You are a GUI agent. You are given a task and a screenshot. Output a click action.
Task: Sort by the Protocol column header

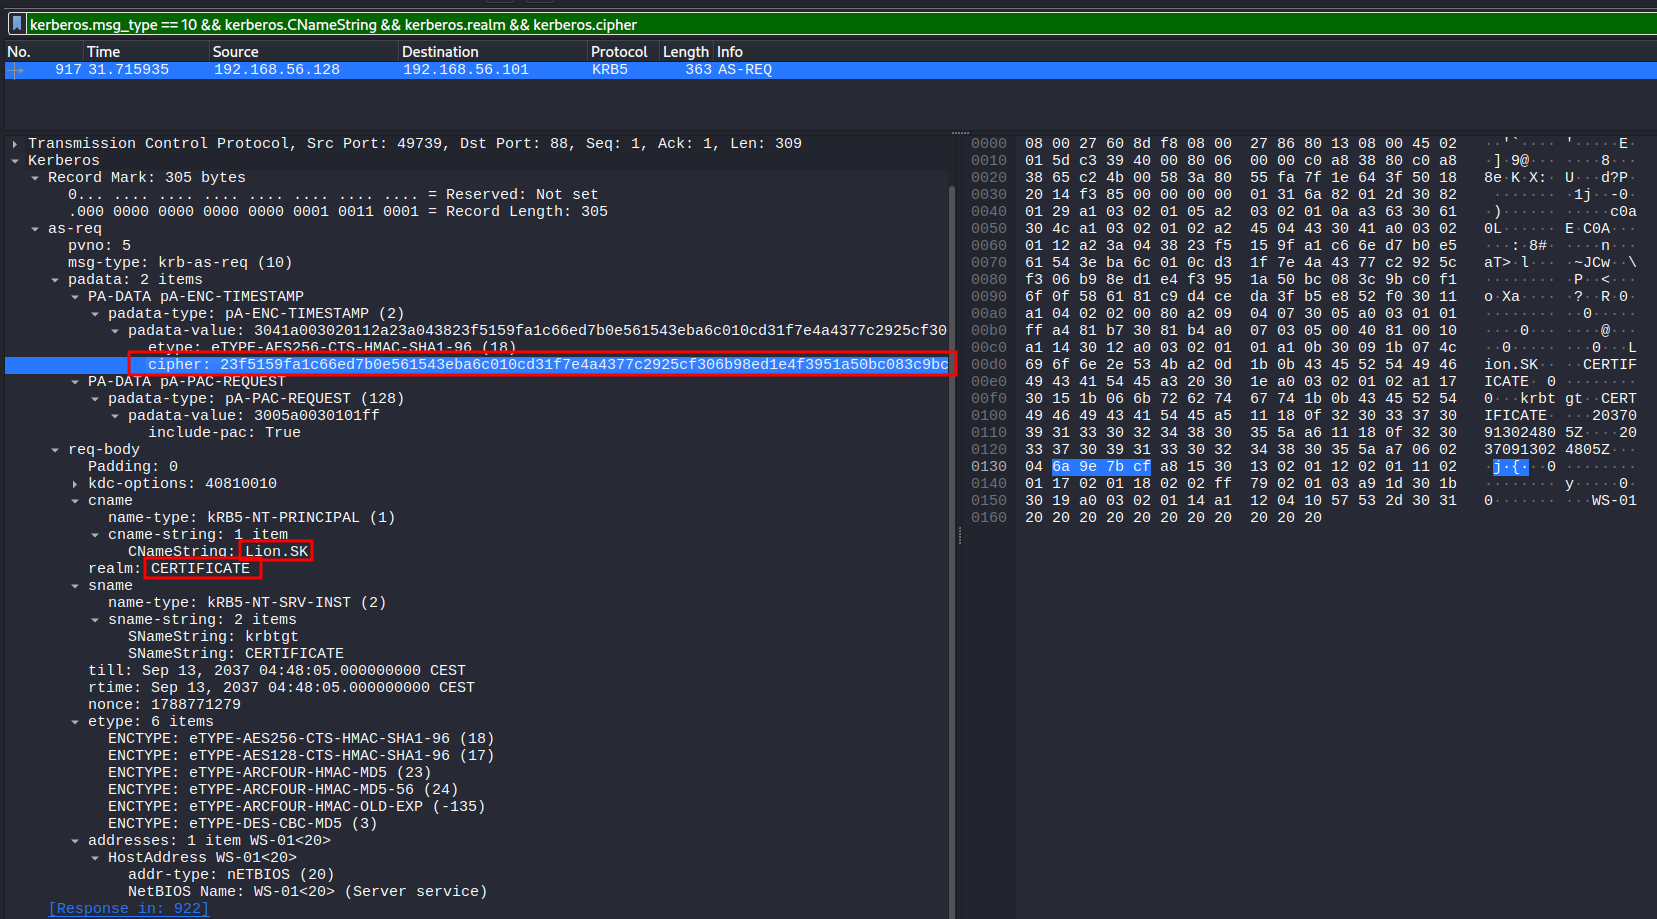coord(619,52)
